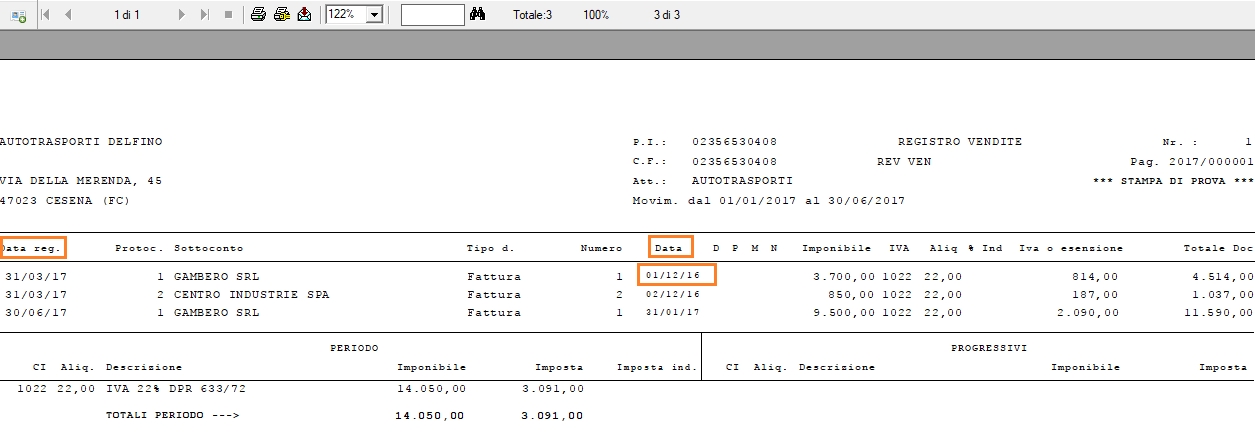Click the '*** STAMPA DI PROVA ***' text
Viewport: 1255px width, 447px height.
coord(1174,181)
